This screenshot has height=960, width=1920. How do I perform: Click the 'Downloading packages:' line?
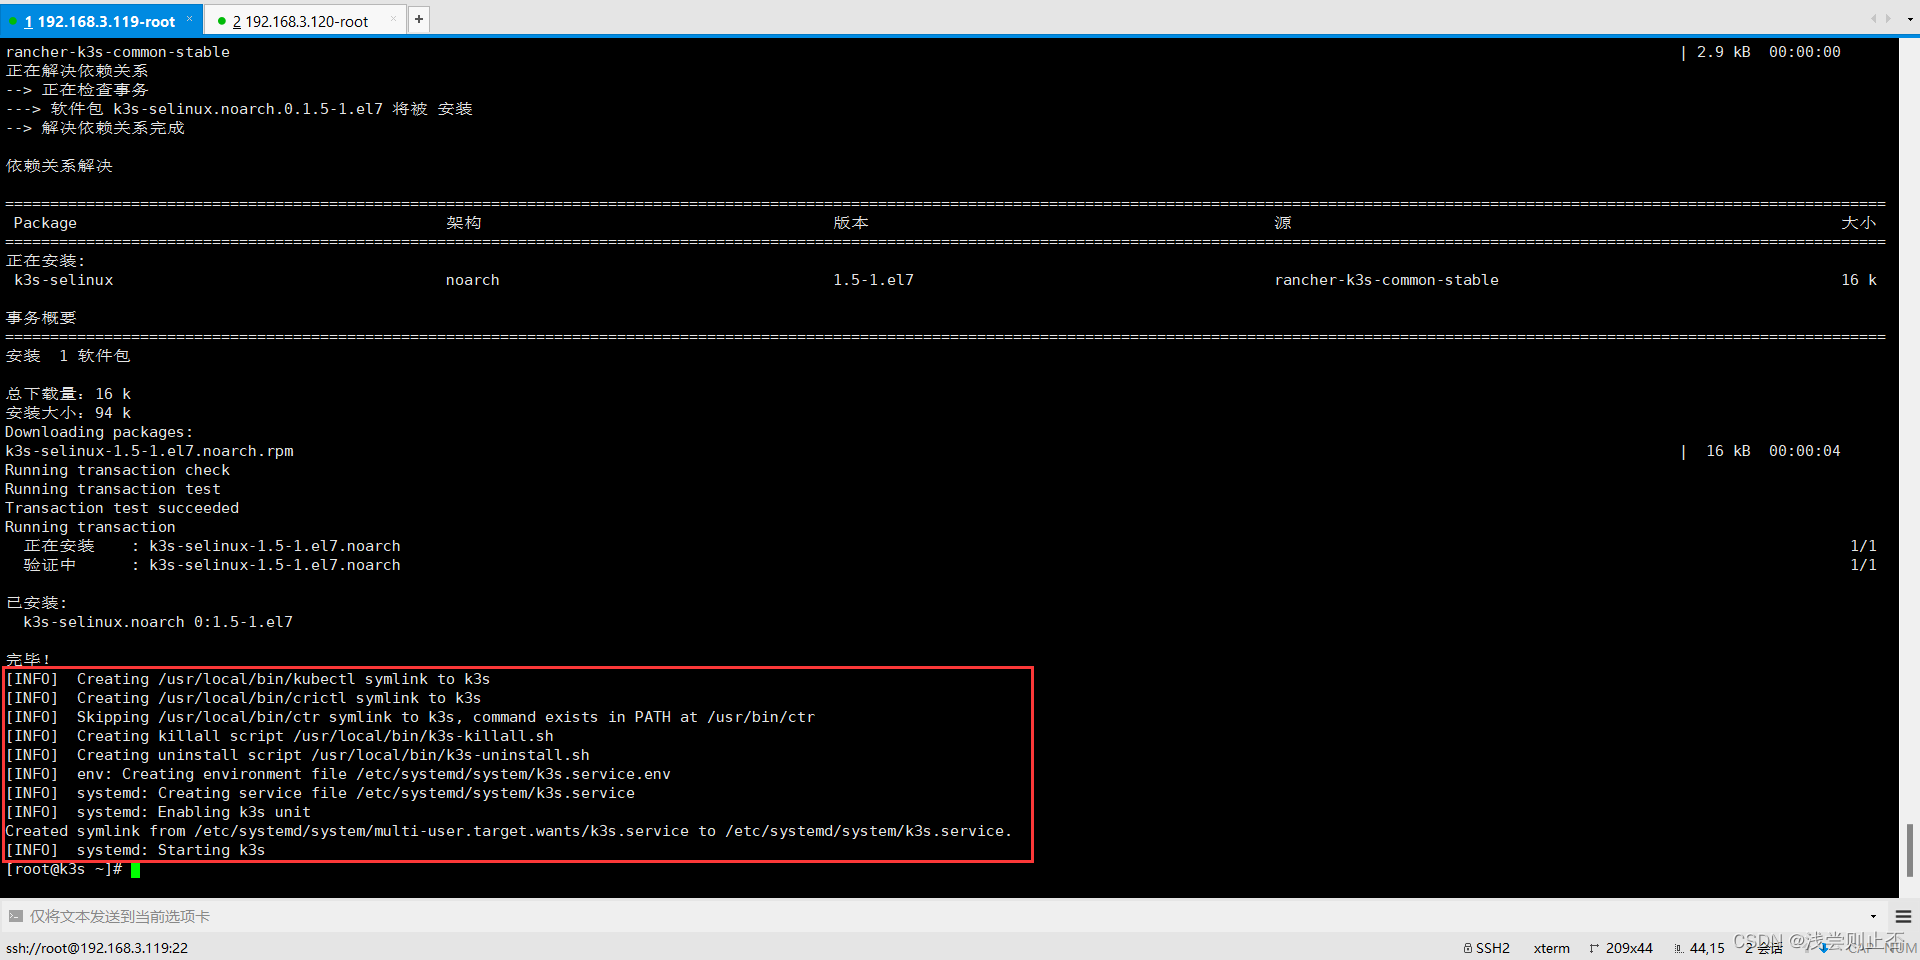tap(99, 432)
